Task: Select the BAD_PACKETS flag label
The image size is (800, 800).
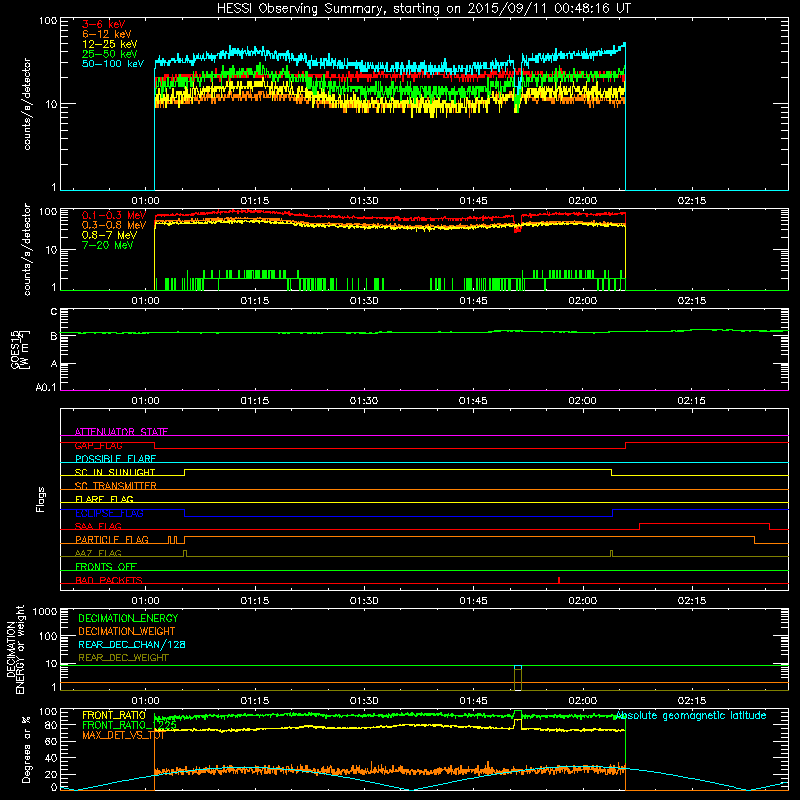Action: click(109, 580)
